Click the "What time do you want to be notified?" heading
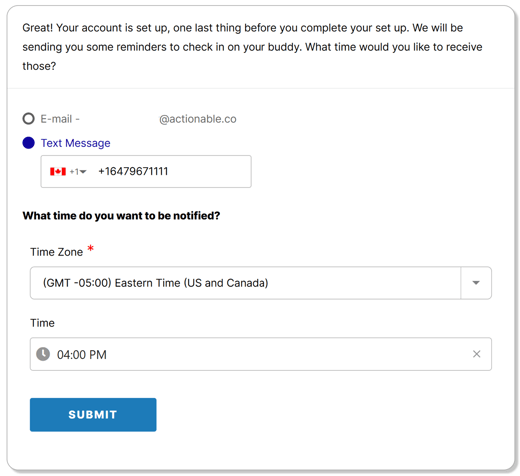 click(x=121, y=216)
